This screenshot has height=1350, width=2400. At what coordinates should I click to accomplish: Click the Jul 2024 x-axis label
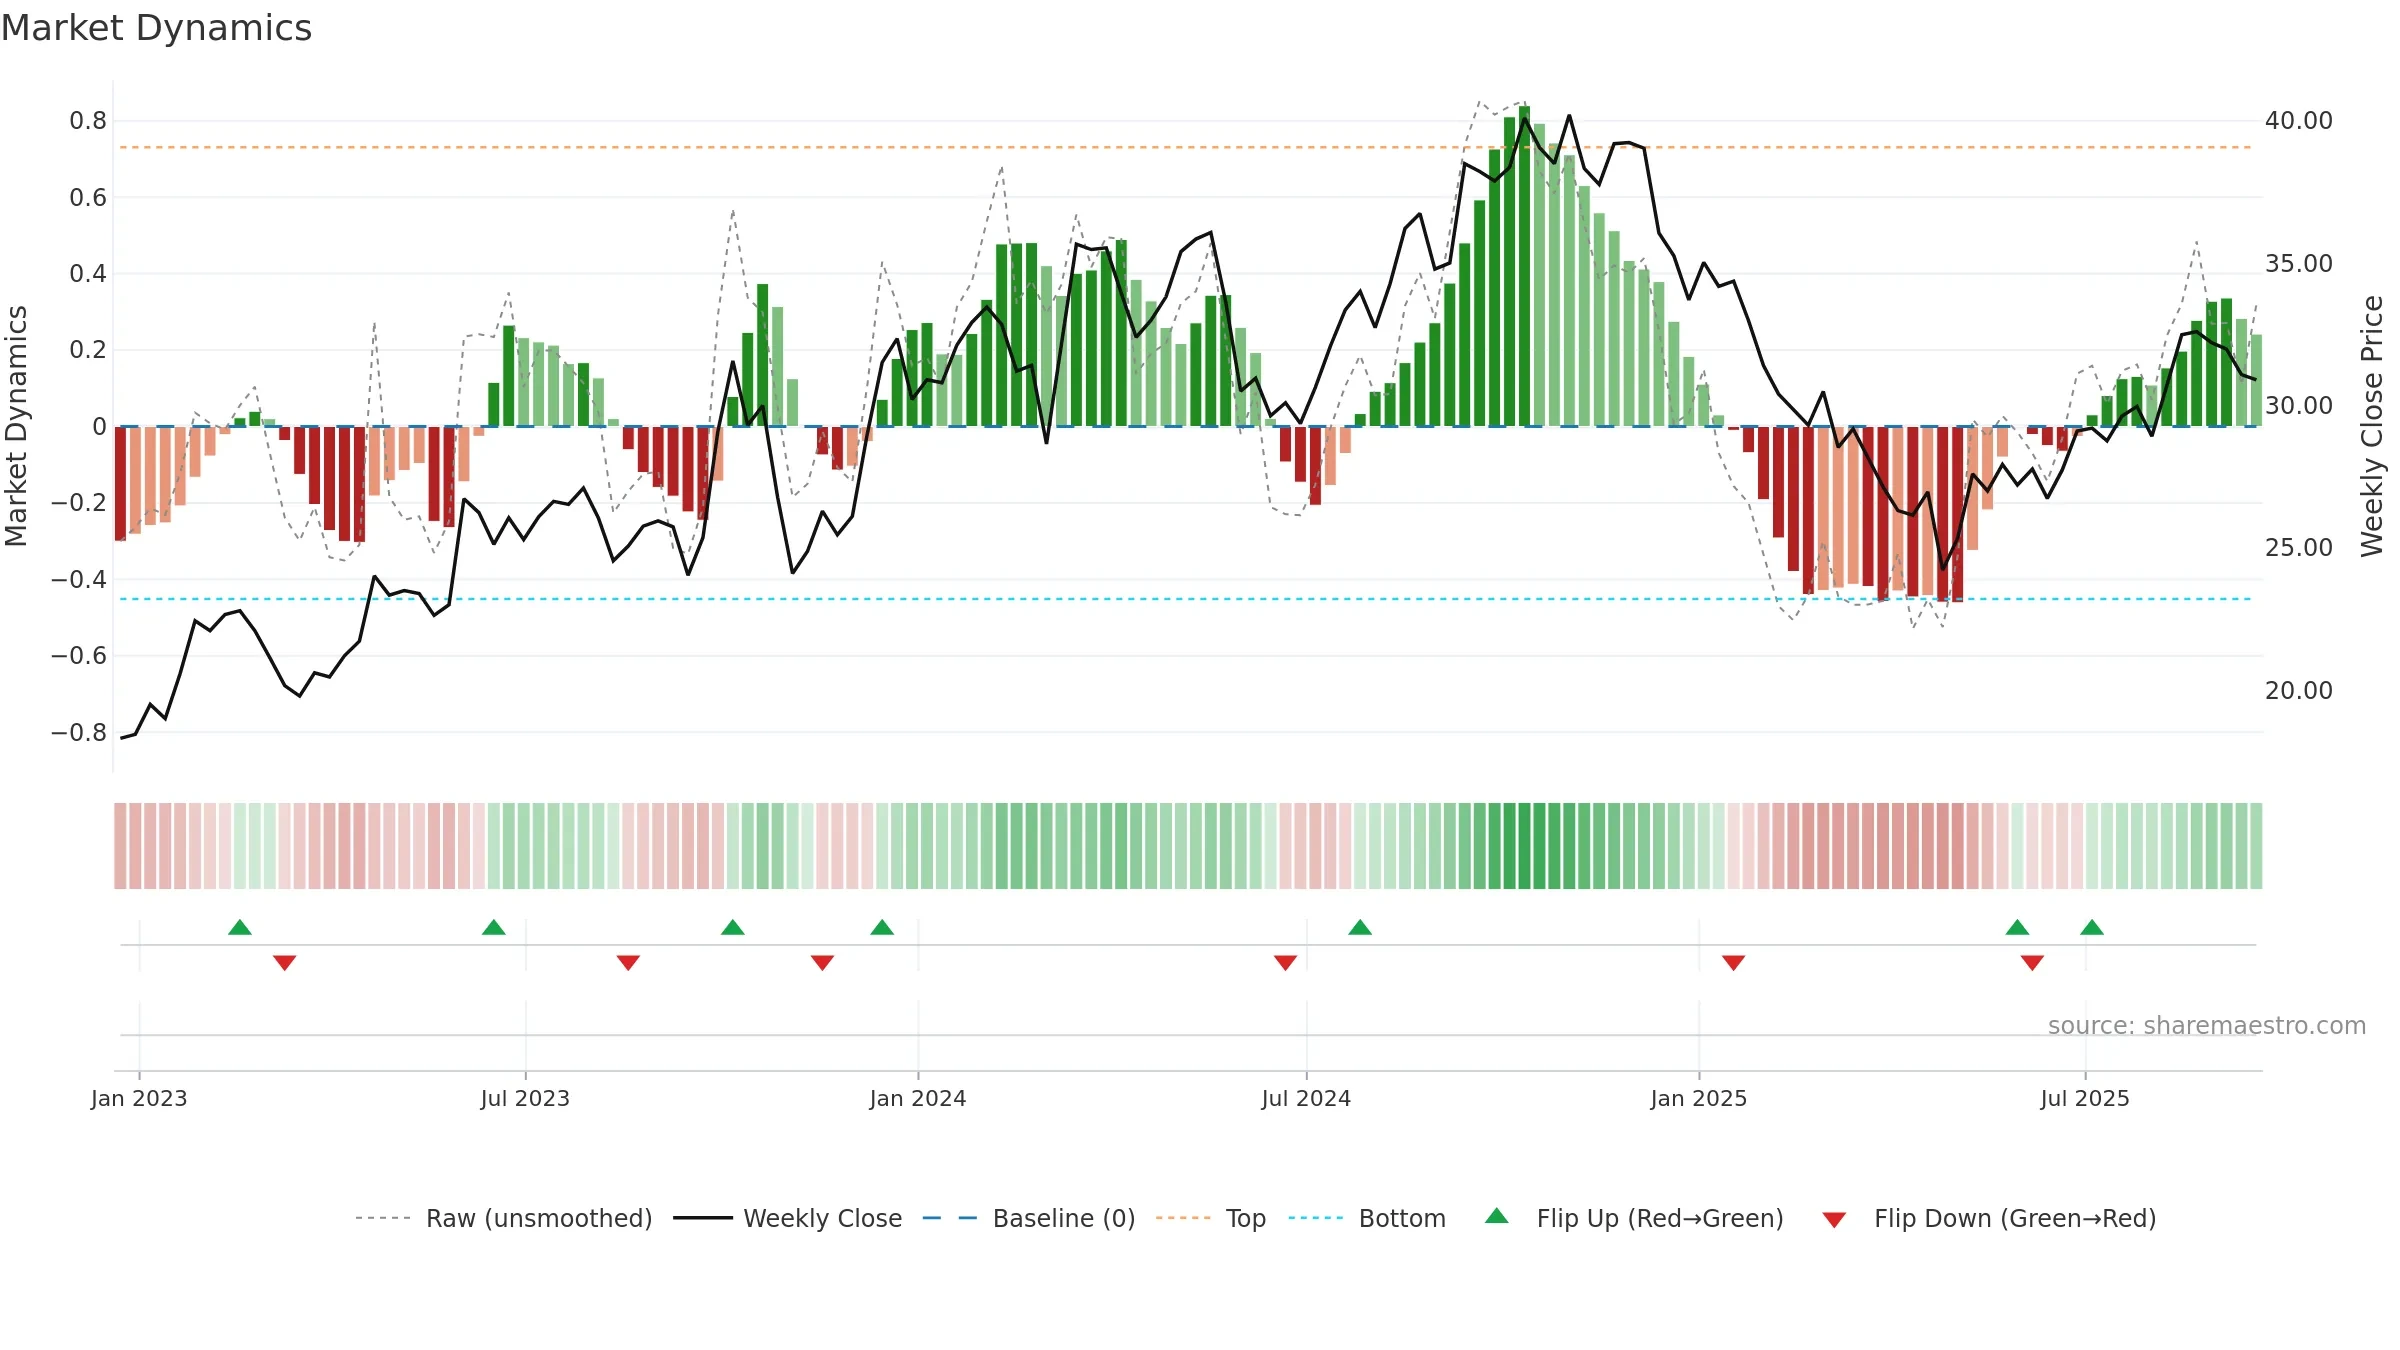1306,1099
